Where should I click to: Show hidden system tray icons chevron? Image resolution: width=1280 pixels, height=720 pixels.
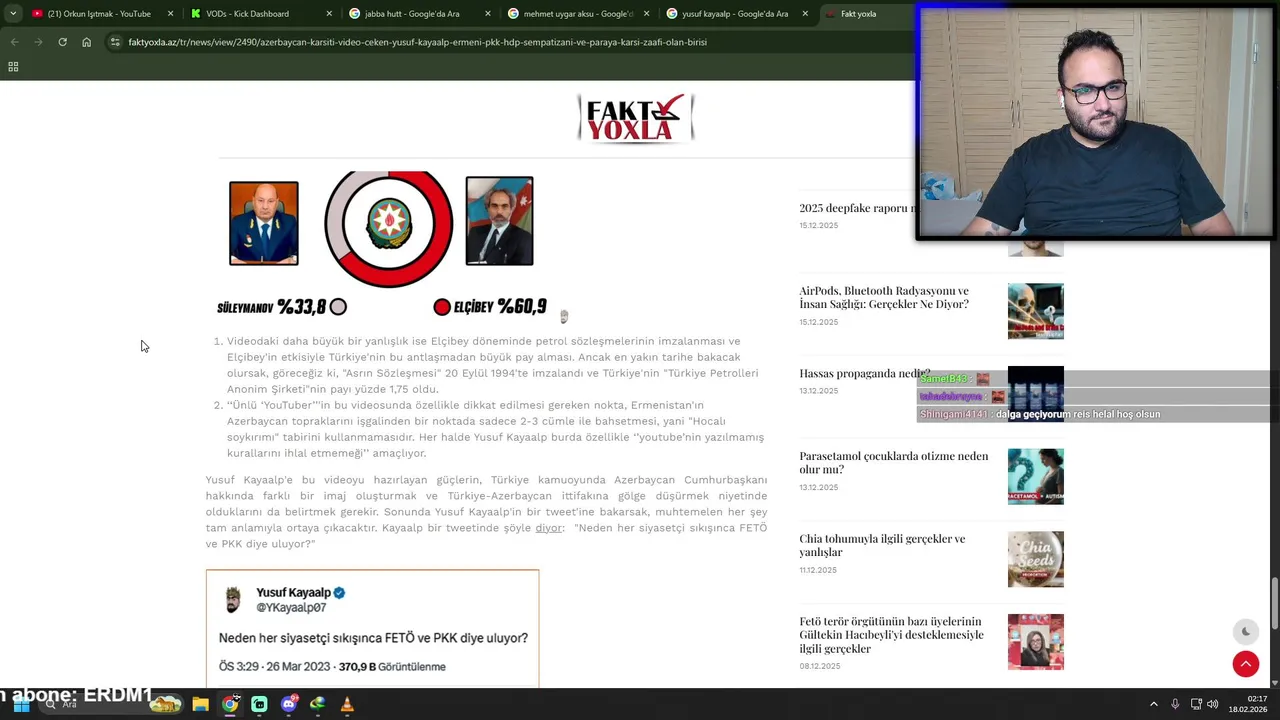[x=1153, y=704]
